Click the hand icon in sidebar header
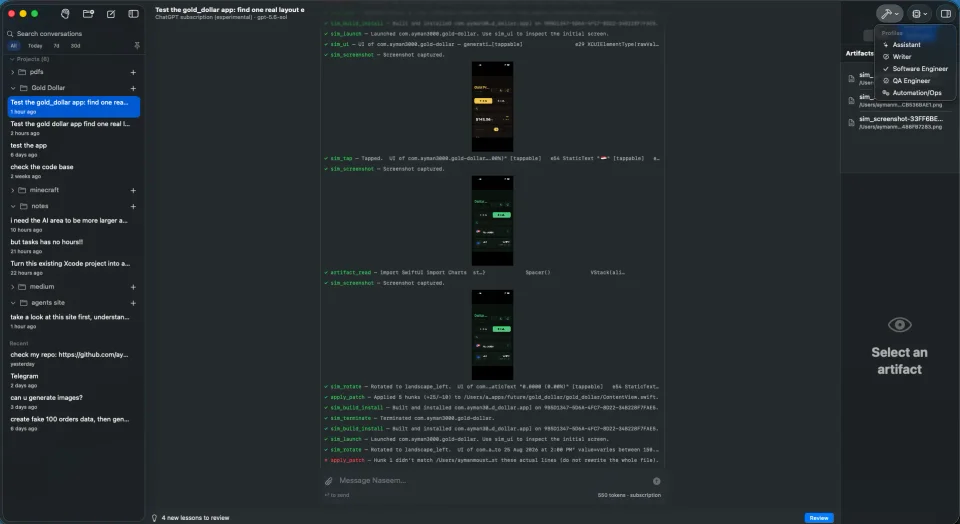Viewport: 960px width, 524px height. (x=66, y=13)
